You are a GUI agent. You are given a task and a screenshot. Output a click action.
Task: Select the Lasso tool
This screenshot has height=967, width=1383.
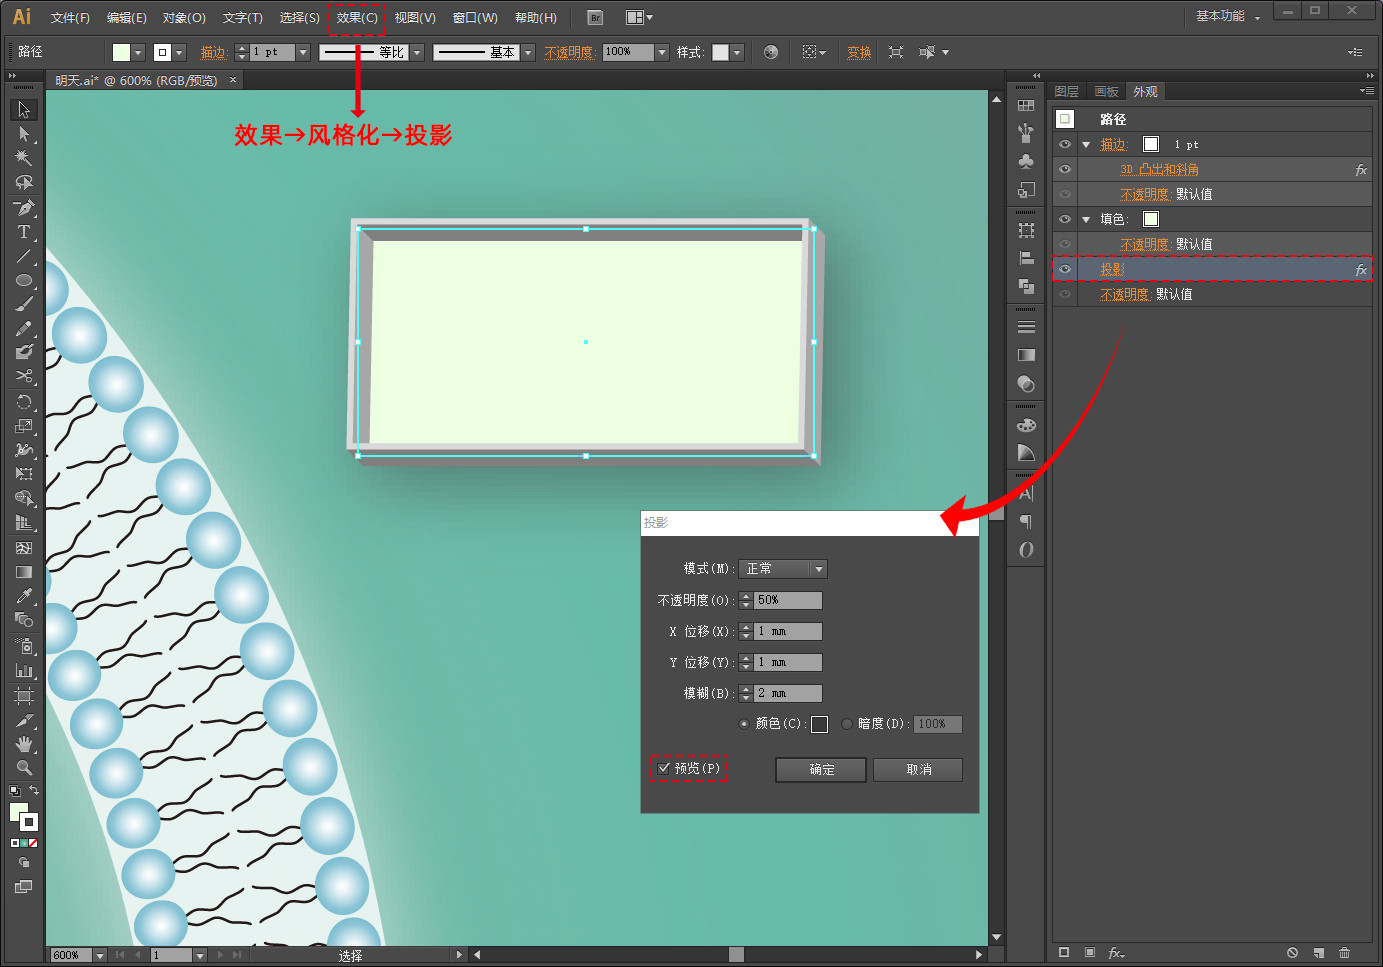click(x=24, y=183)
